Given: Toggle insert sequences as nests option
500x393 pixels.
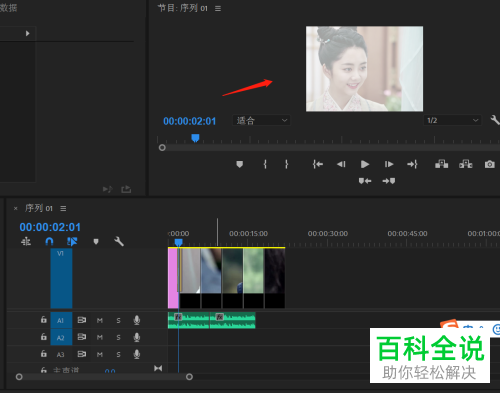Looking at the screenshot, I should [26, 241].
